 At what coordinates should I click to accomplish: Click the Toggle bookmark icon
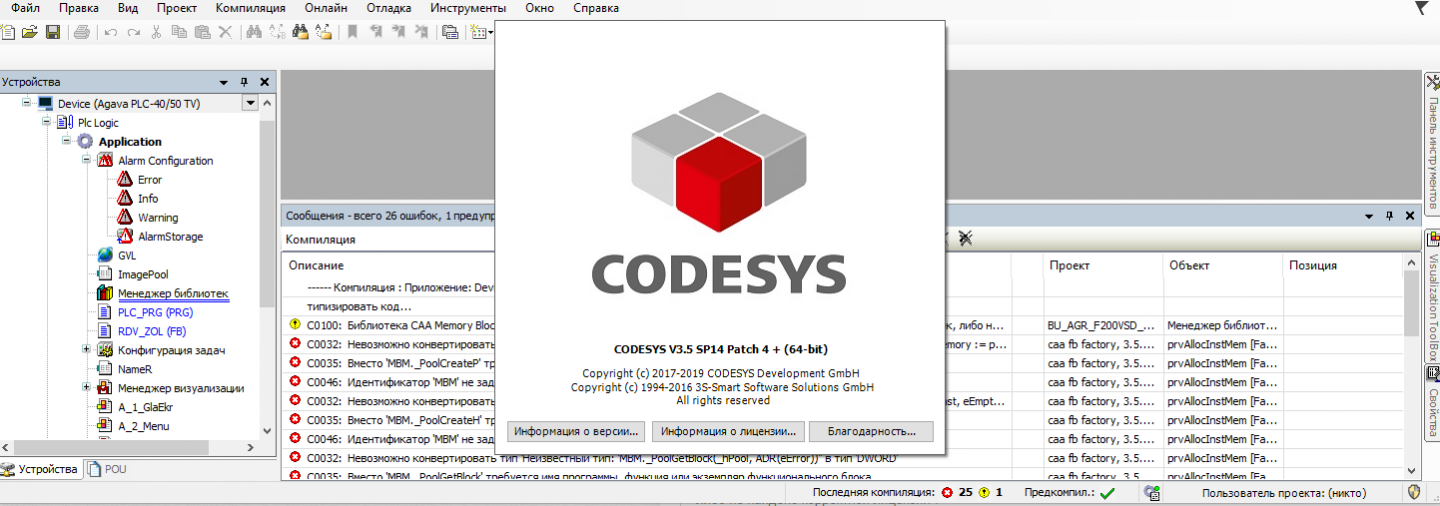(352, 32)
